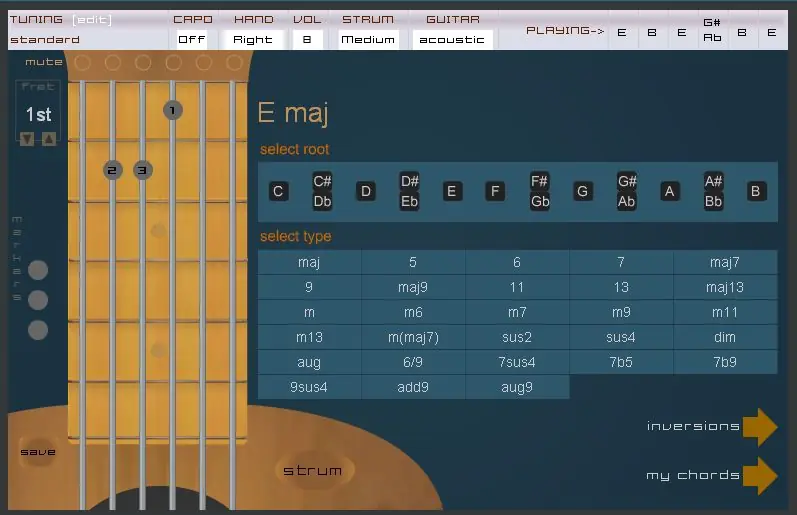The height and width of the screenshot is (515, 797).
Task: Toggle mute circle for third string
Action: click(143, 63)
